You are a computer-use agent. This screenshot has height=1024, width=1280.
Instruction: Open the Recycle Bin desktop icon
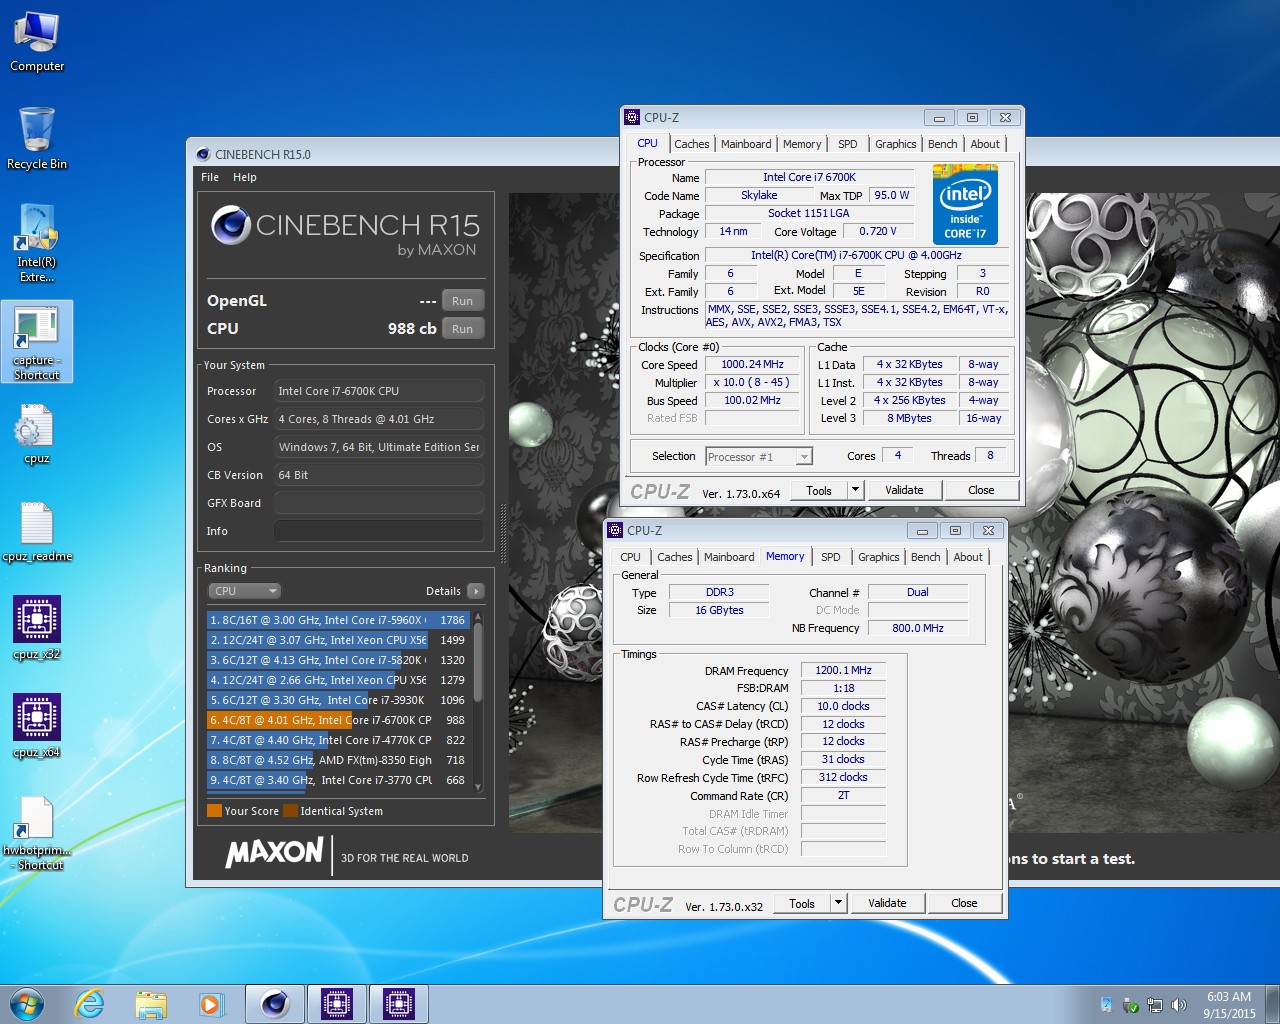[37, 138]
